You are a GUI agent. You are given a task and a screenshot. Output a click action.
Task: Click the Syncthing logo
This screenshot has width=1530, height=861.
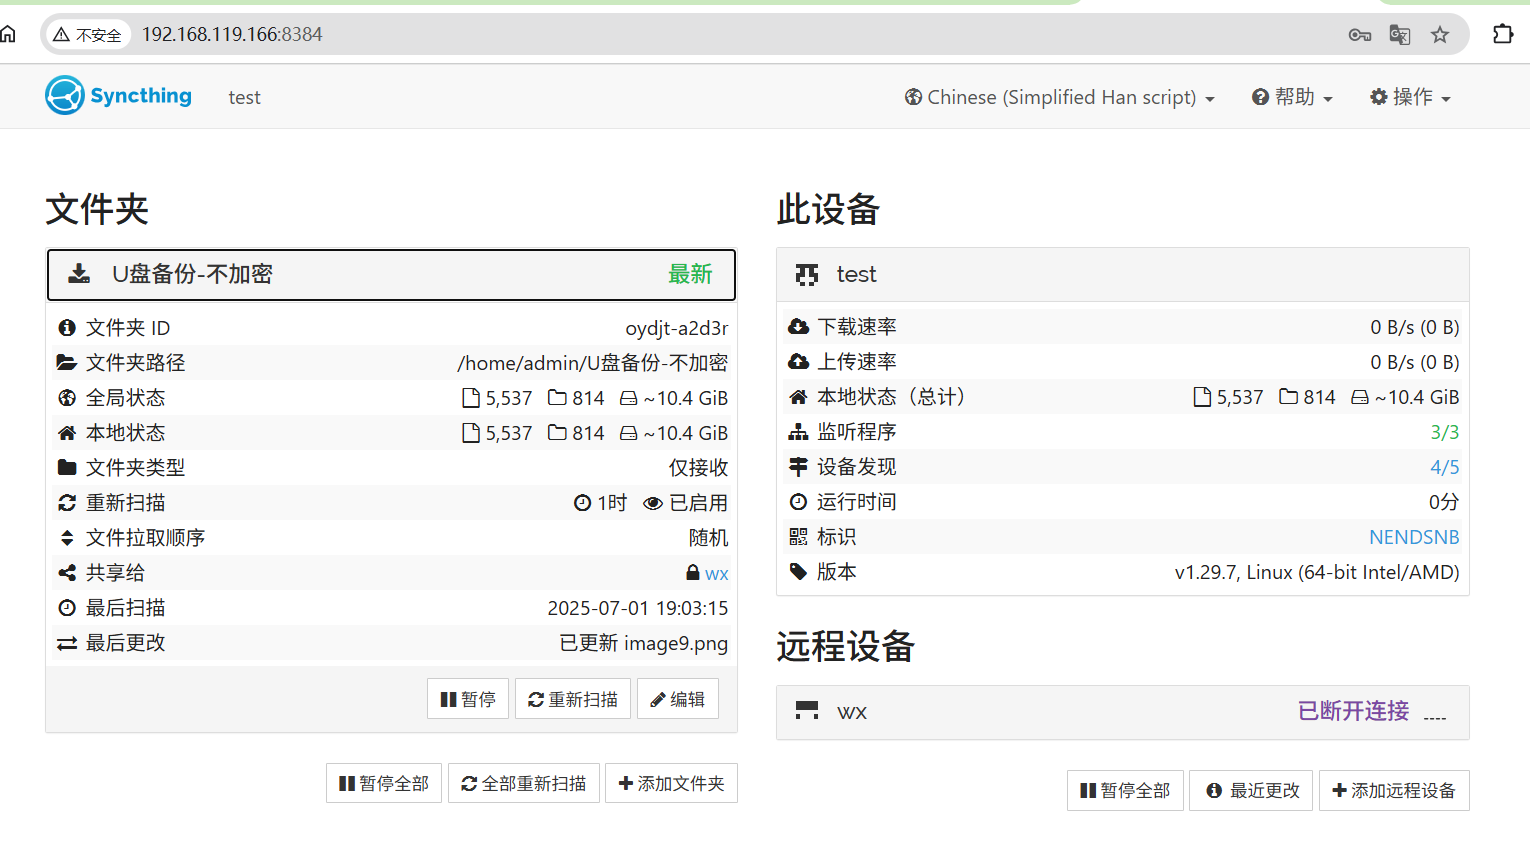click(118, 96)
